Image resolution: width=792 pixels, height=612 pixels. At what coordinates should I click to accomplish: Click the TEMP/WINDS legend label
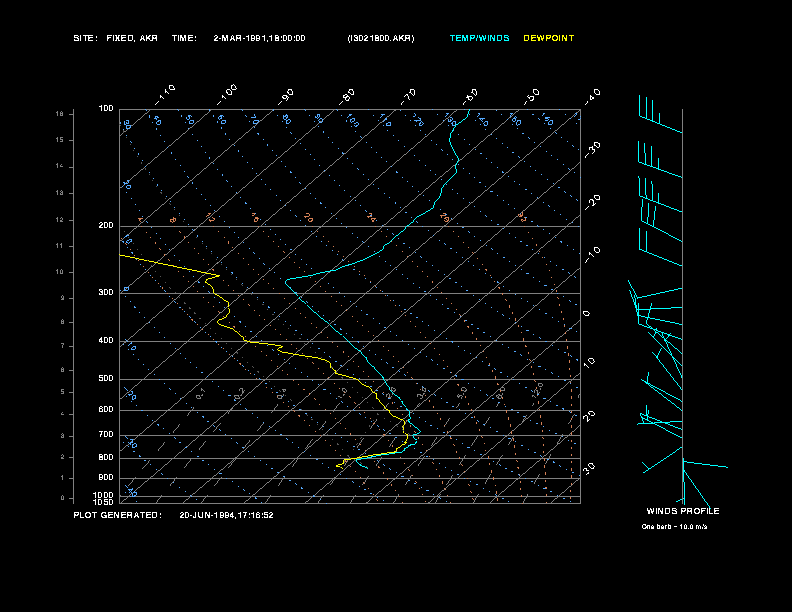479,38
